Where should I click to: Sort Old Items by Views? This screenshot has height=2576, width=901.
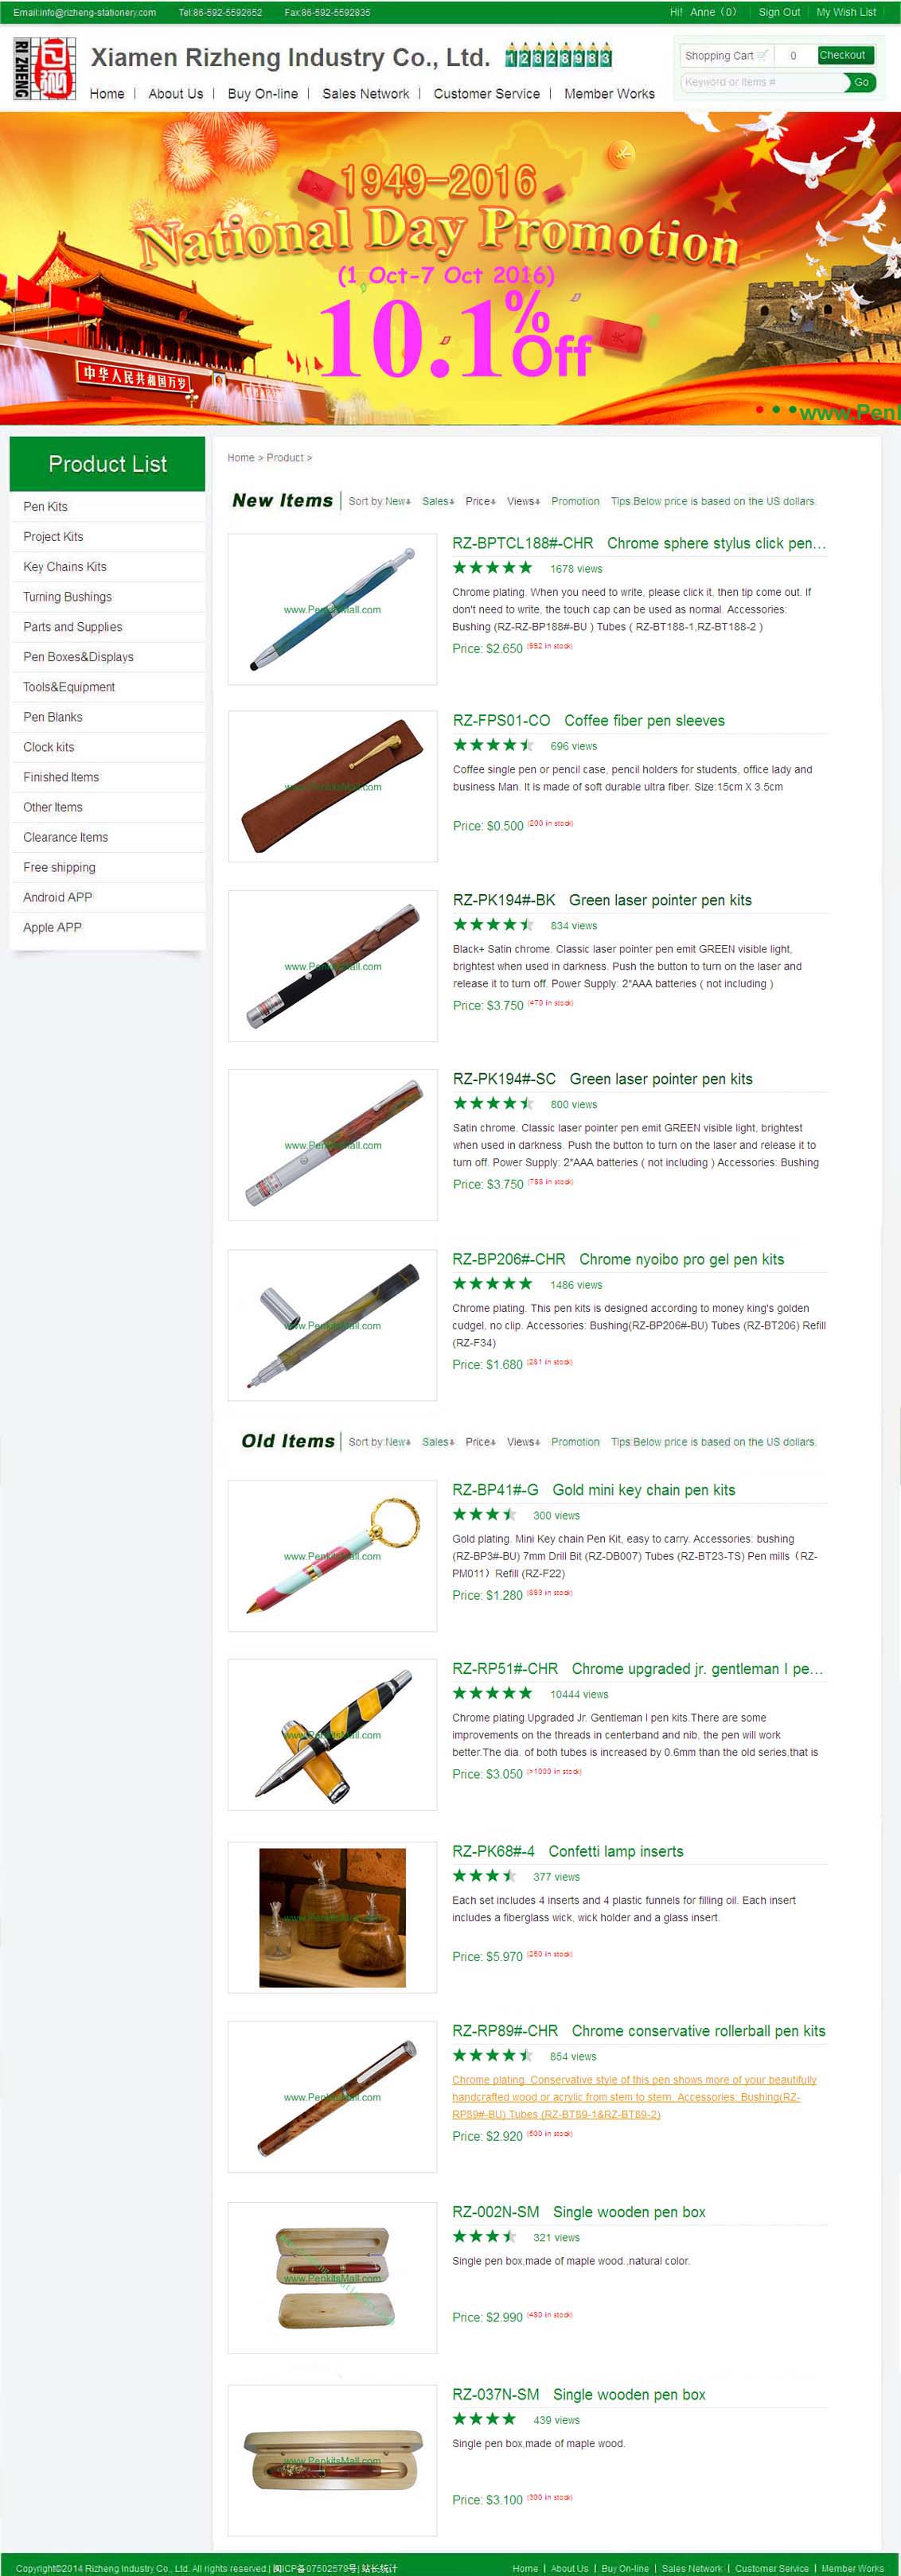523,1442
